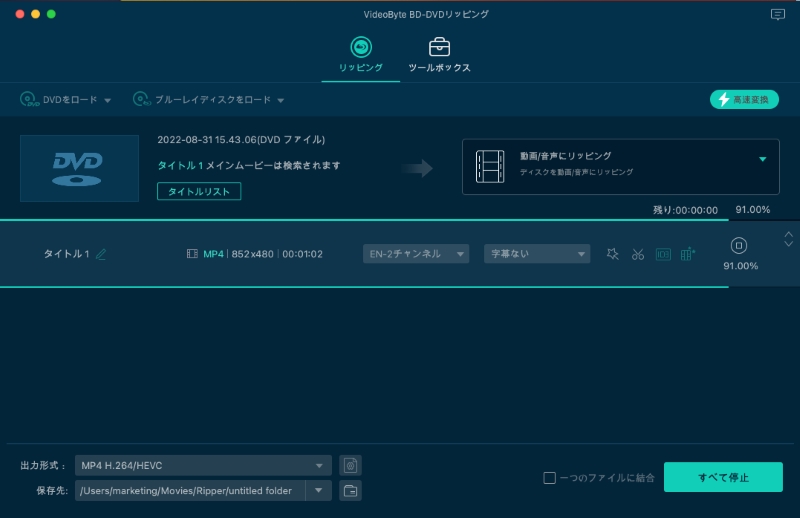
Task: Move タイトル 1 down with arrow
Action: [789, 244]
